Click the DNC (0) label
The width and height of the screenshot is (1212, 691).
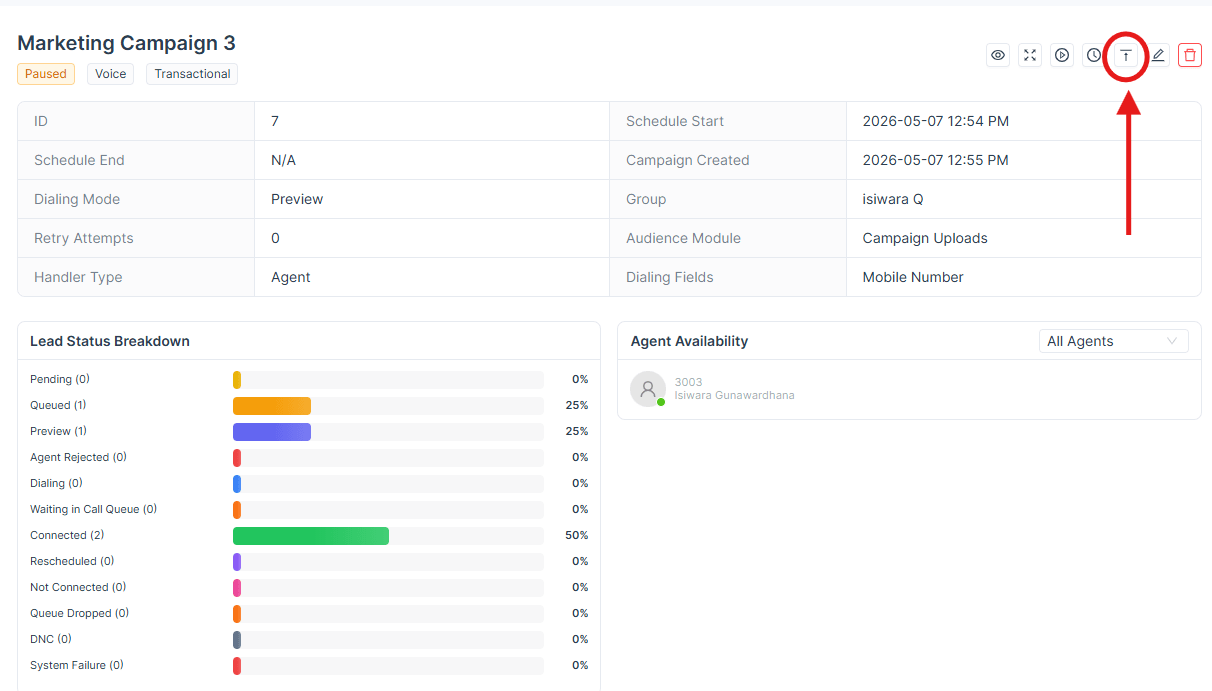[51, 639]
